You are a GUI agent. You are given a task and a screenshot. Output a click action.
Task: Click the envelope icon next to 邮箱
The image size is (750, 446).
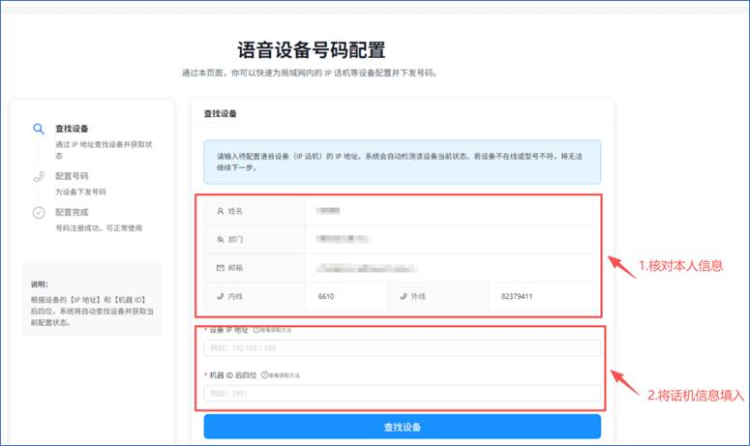point(220,268)
